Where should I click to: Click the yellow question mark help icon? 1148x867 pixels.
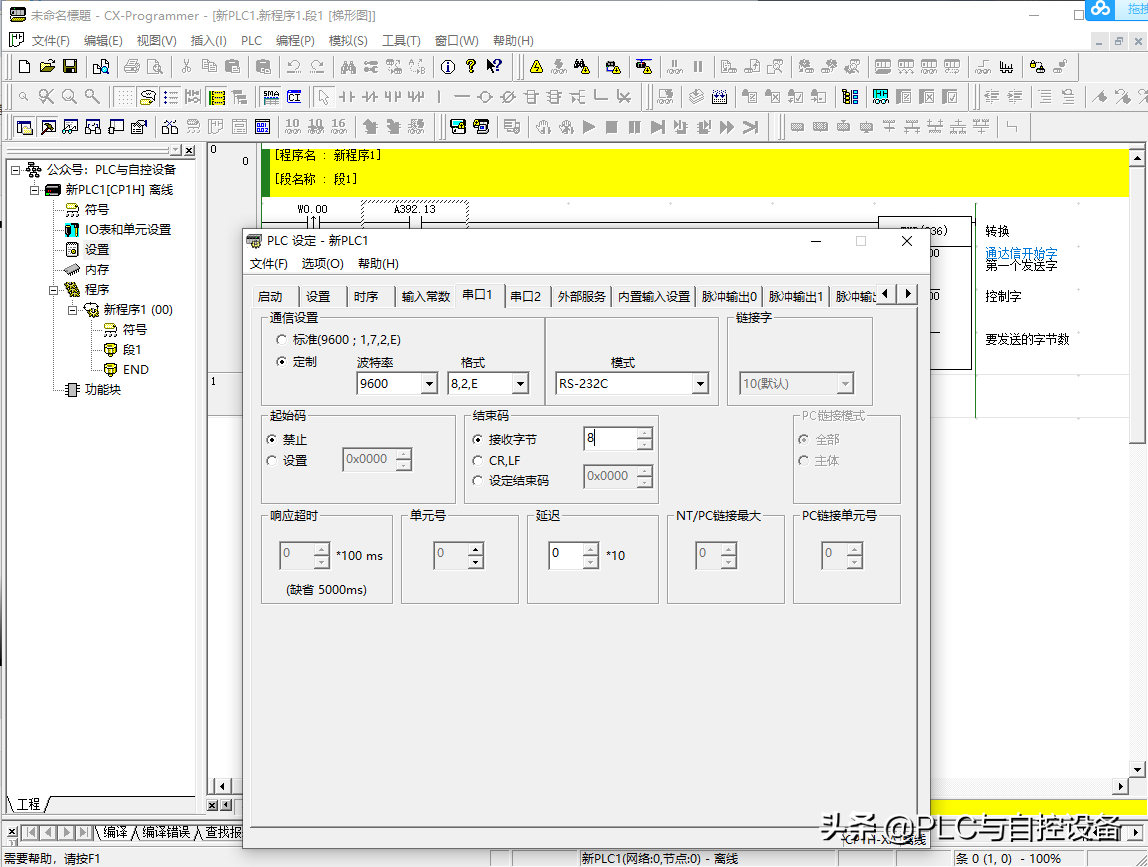[x=471, y=67]
